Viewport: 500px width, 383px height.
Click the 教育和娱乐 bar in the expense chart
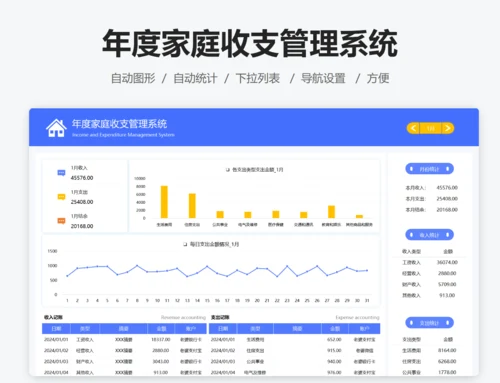pyautogui.click(x=331, y=212)
